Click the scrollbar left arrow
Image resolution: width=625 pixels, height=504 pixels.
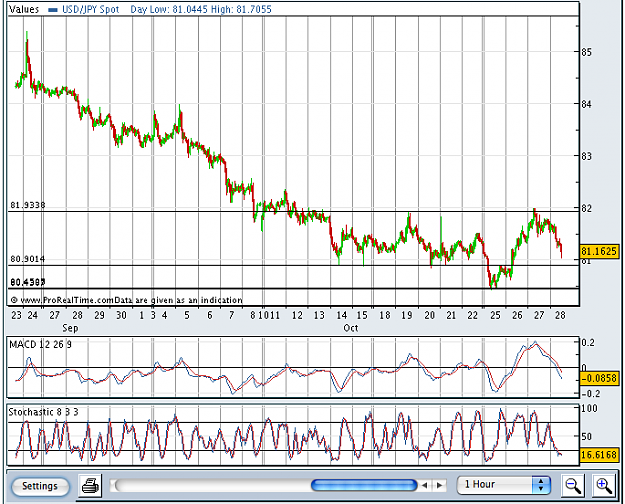point(425,485)
